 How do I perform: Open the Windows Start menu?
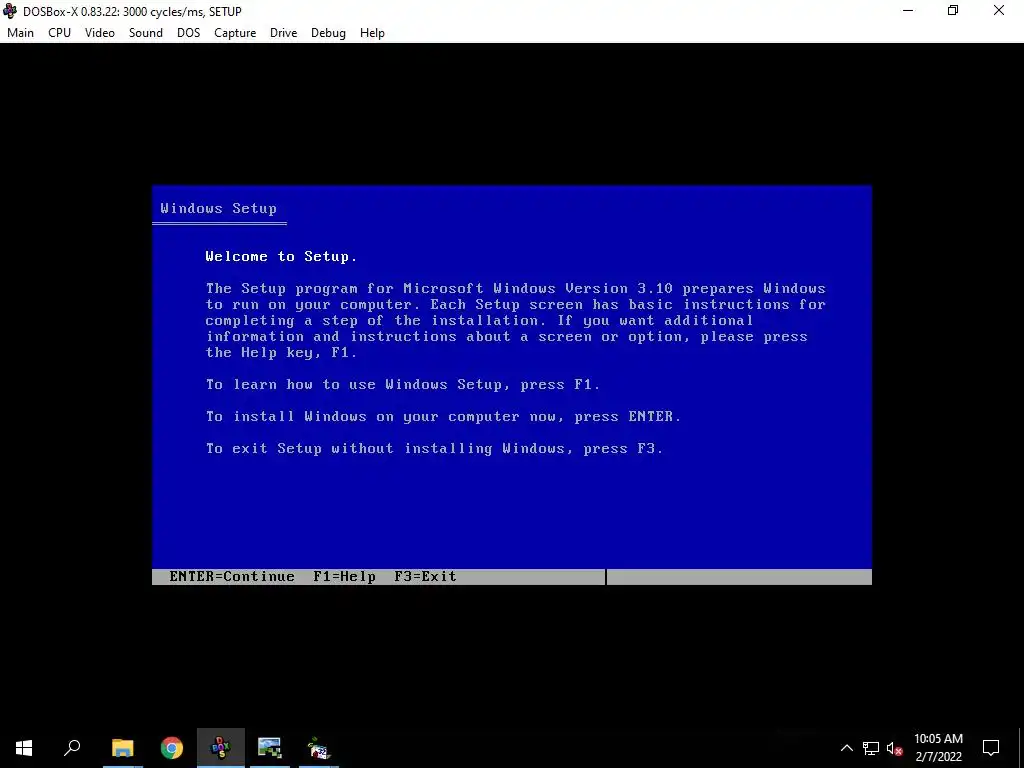pos(24,748)
